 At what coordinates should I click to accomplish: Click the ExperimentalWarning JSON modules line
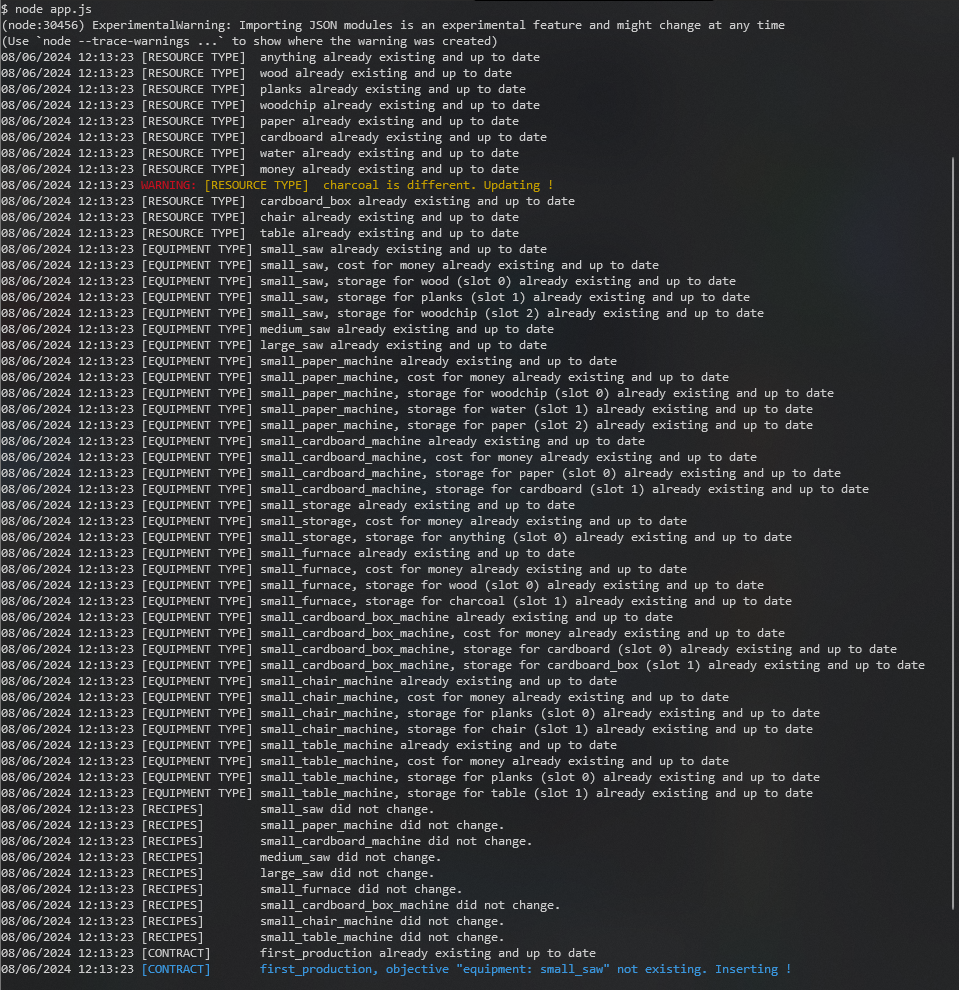pos(393,25)
